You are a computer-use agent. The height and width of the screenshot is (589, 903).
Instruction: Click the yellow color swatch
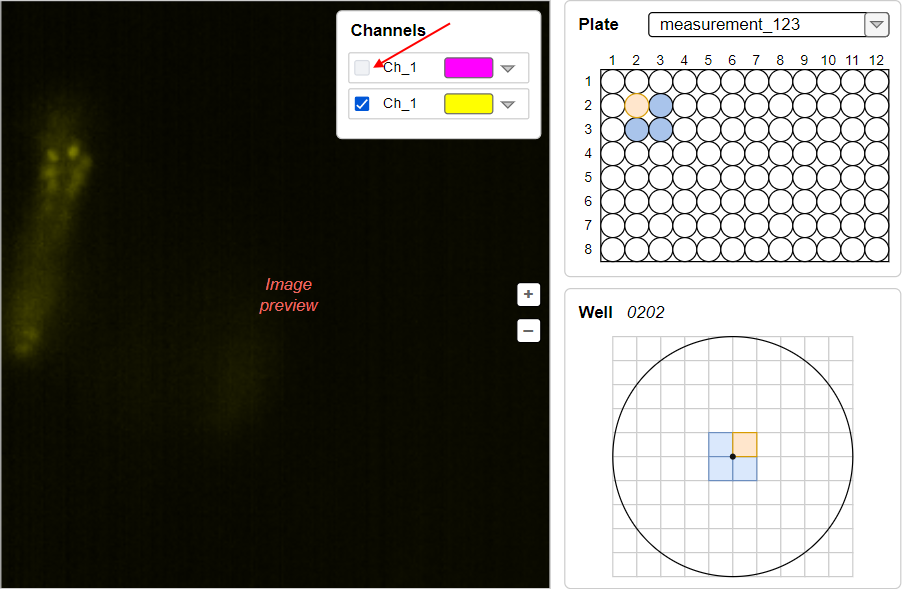tap(468, 104)
